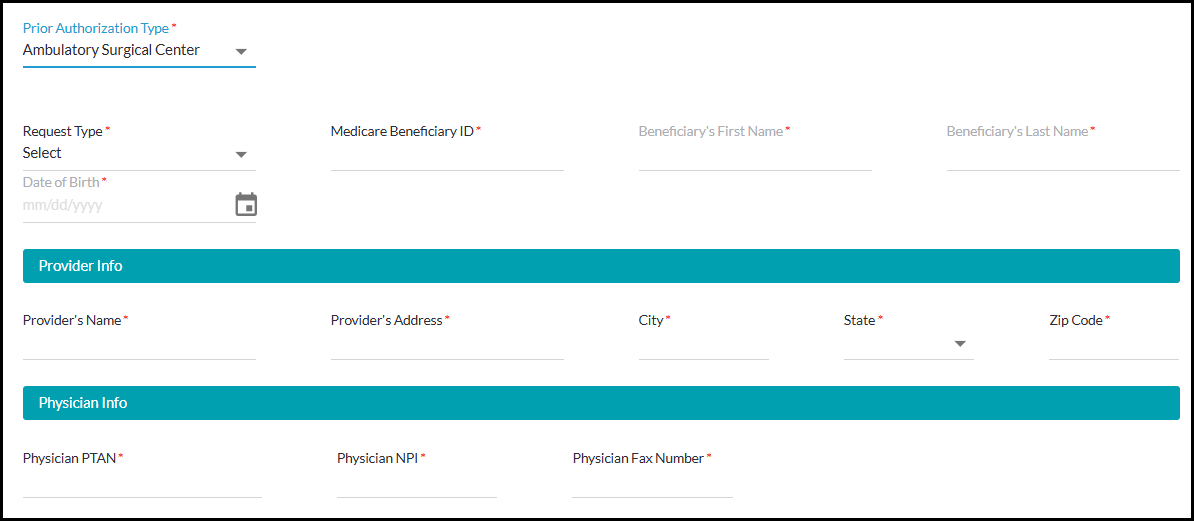
Task: Click the Zip Code field
Action: click(x=1113, y=345)
